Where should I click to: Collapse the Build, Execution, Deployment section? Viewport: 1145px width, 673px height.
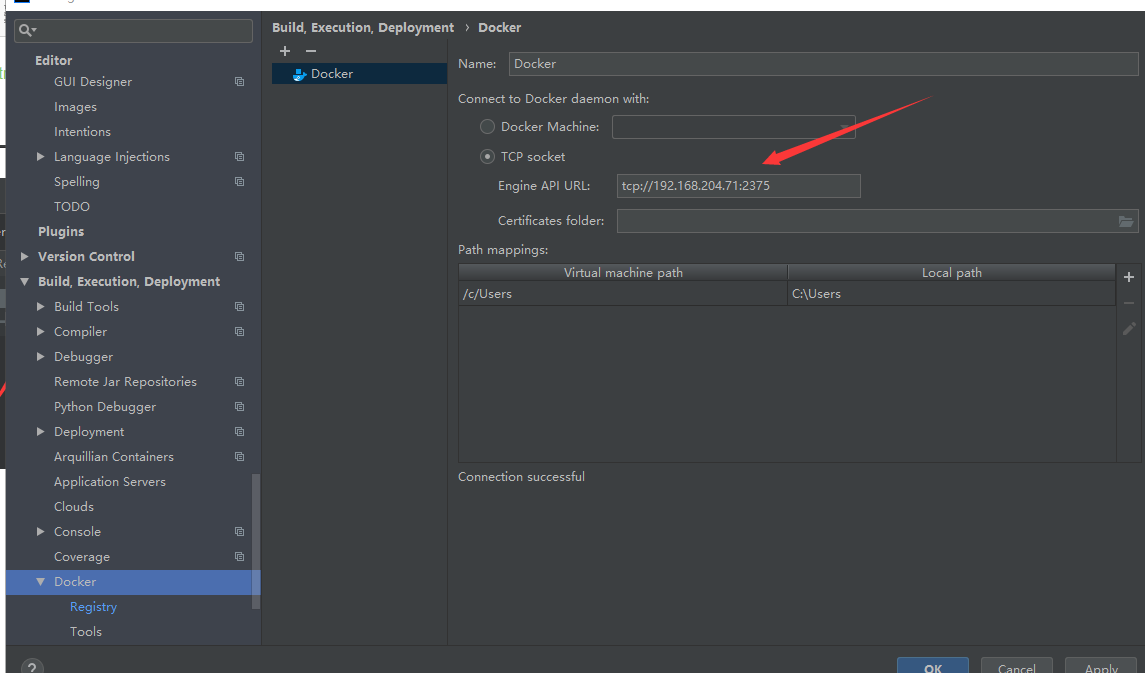pos(25,281)
